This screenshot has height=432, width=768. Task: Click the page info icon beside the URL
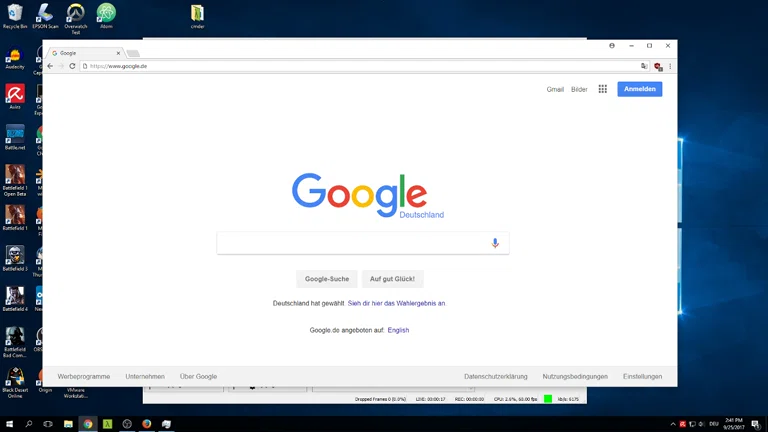click(85, 66)
